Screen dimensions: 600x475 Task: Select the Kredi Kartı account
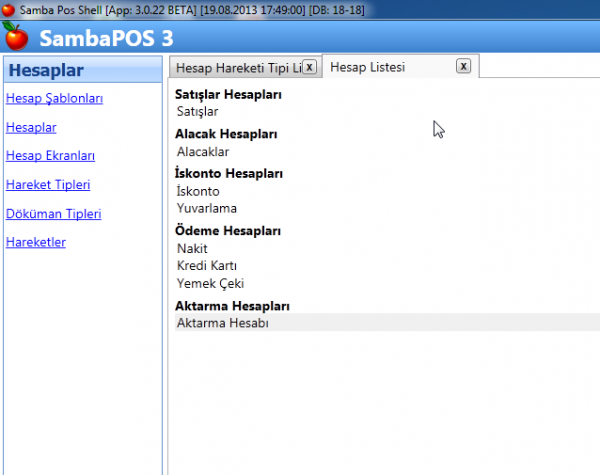click(x=206, y=265)
